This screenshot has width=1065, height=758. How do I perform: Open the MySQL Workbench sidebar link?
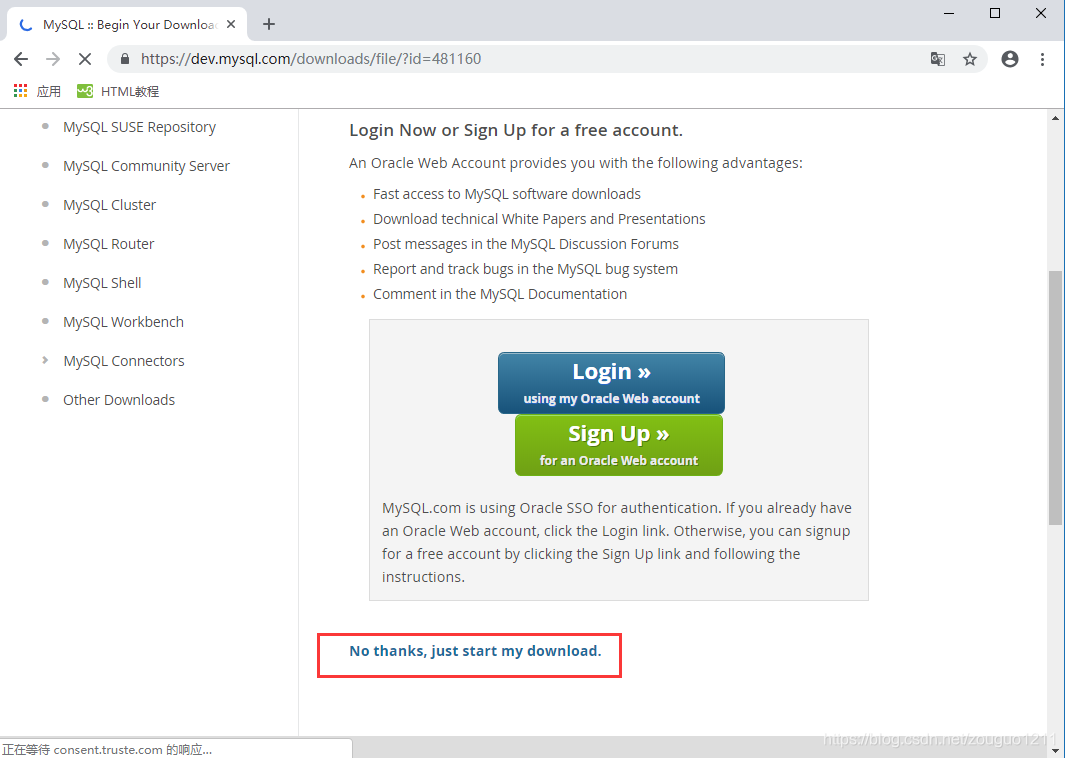(x=124, y=322)
